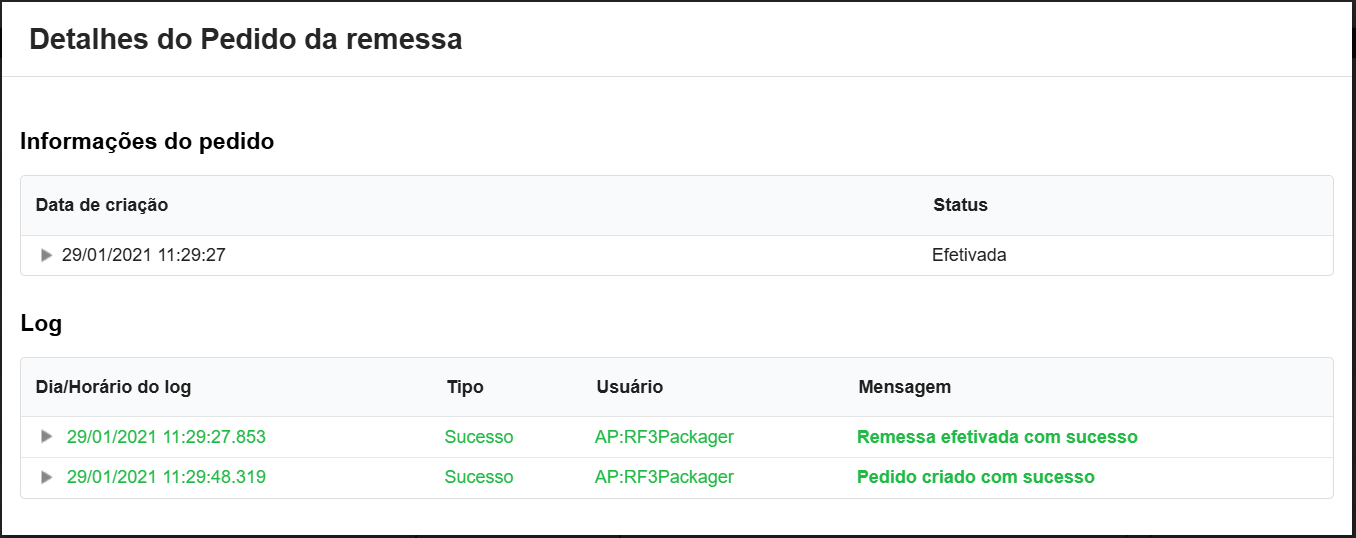
Task: Click the "Dia/Horário do log" column header
Action: click(x=113, y=387)
